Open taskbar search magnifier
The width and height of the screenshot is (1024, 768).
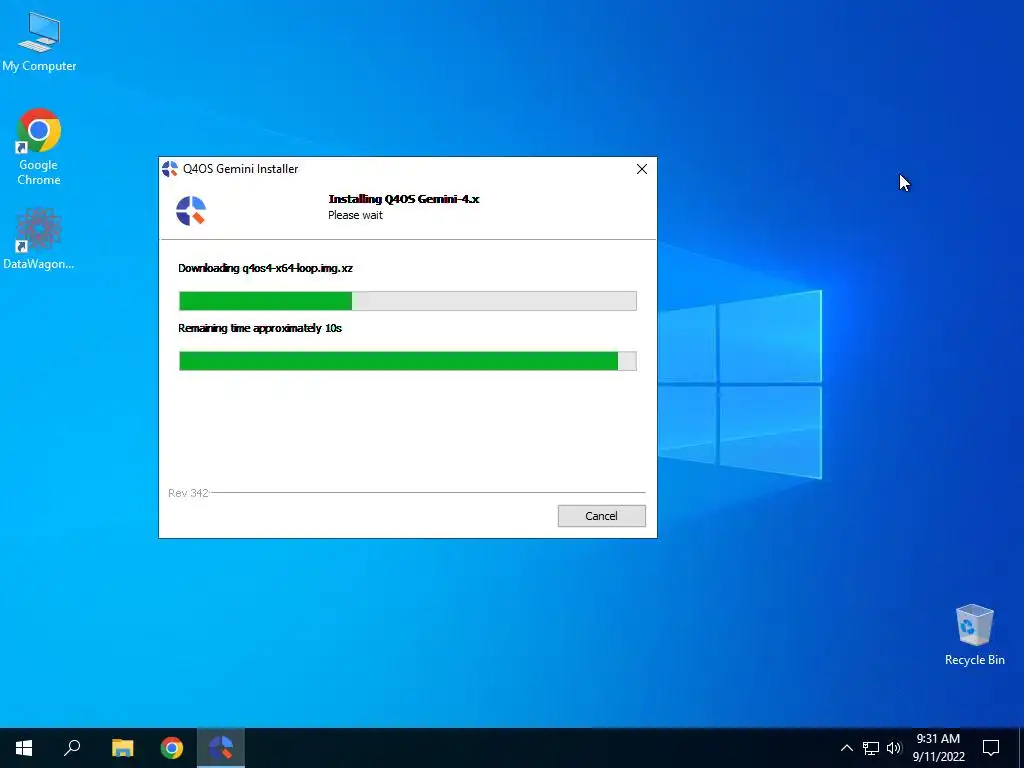[x=72, y=748]
